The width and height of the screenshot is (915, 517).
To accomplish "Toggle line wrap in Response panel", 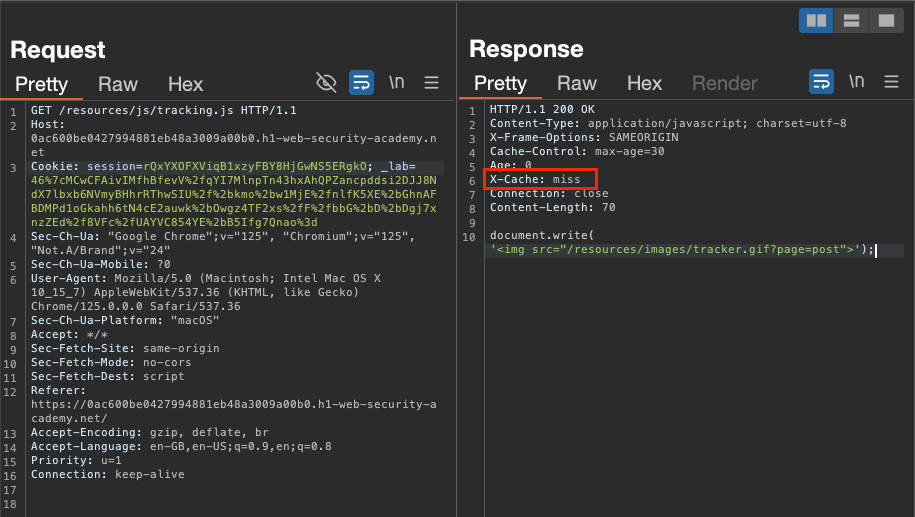I will click(821, 82).
